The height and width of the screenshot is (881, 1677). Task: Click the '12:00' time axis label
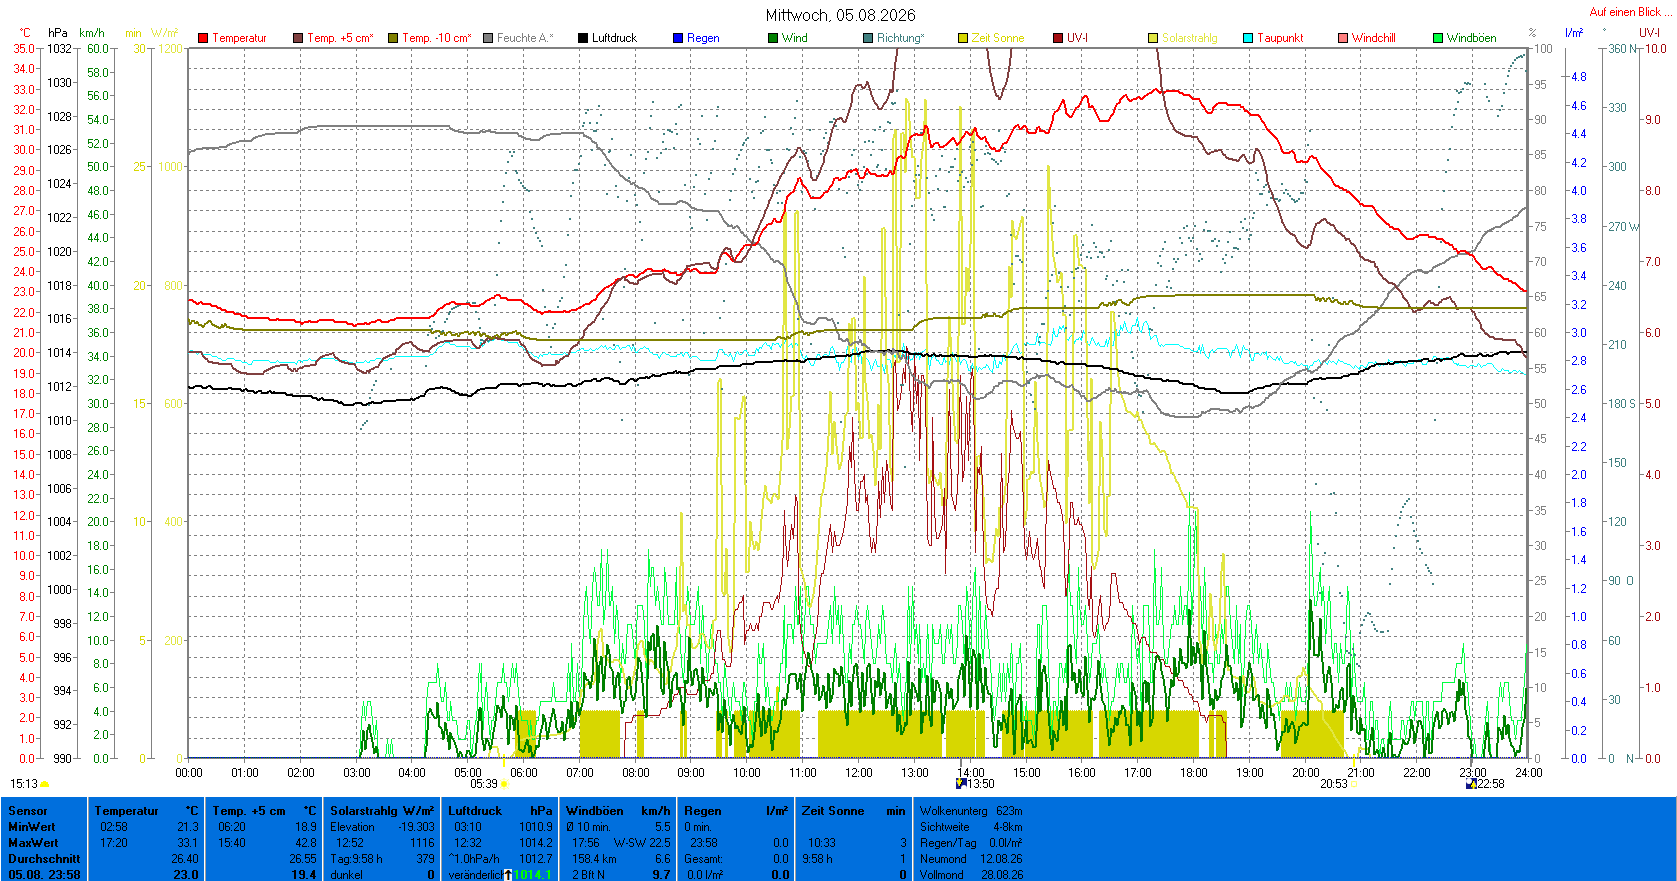859,773
